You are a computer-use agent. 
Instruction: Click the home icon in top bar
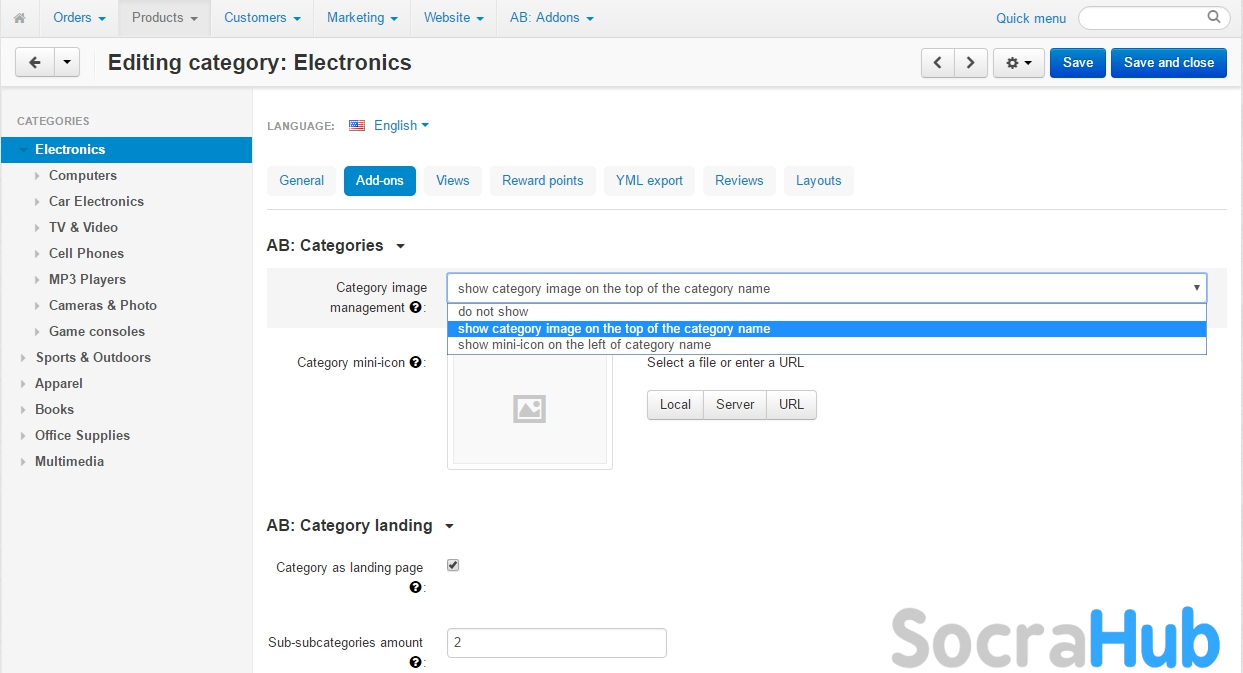[19, 18]
